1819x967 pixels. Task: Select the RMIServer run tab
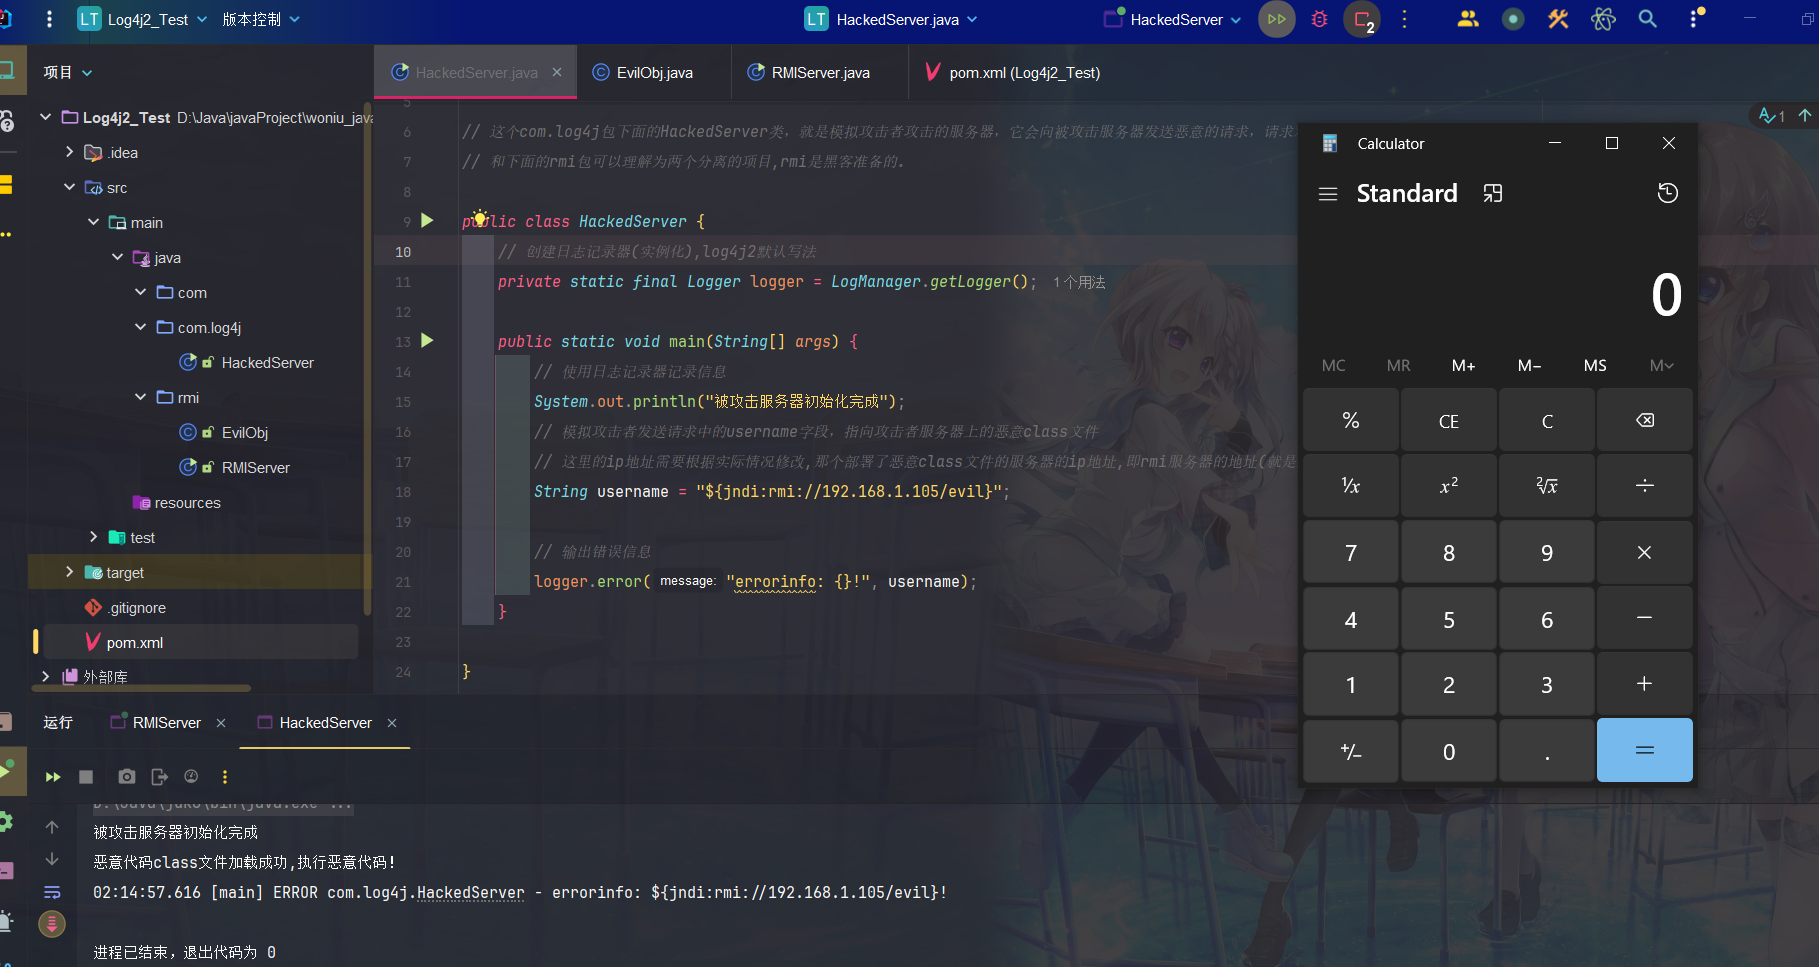[x=166, y=722]
